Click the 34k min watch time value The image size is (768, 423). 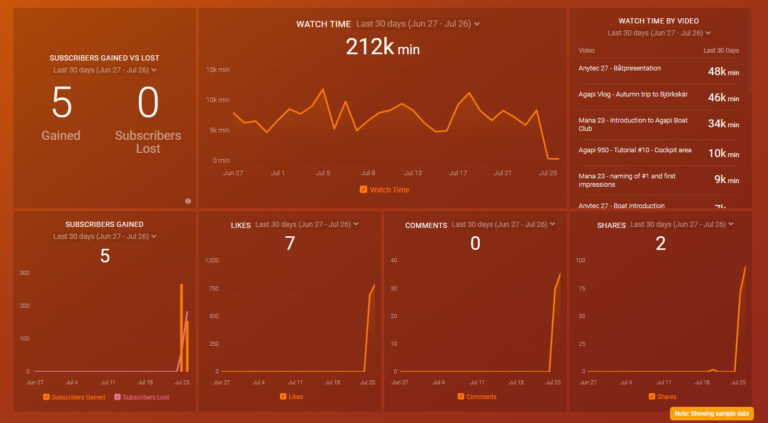[723, 123]
